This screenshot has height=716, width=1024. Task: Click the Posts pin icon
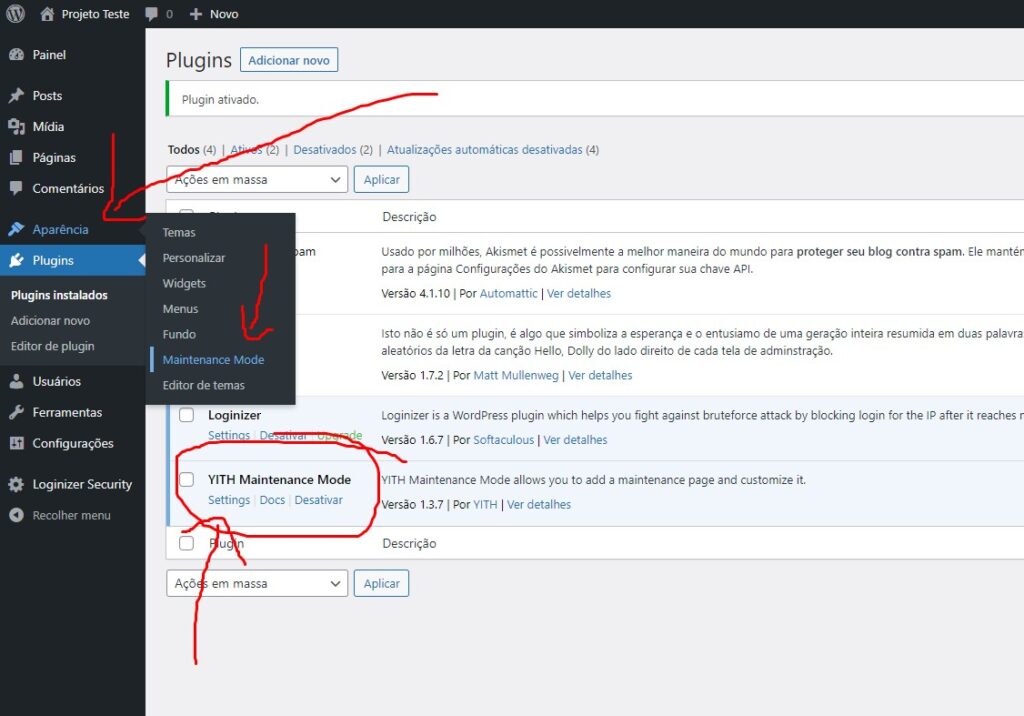coord(16,96)
